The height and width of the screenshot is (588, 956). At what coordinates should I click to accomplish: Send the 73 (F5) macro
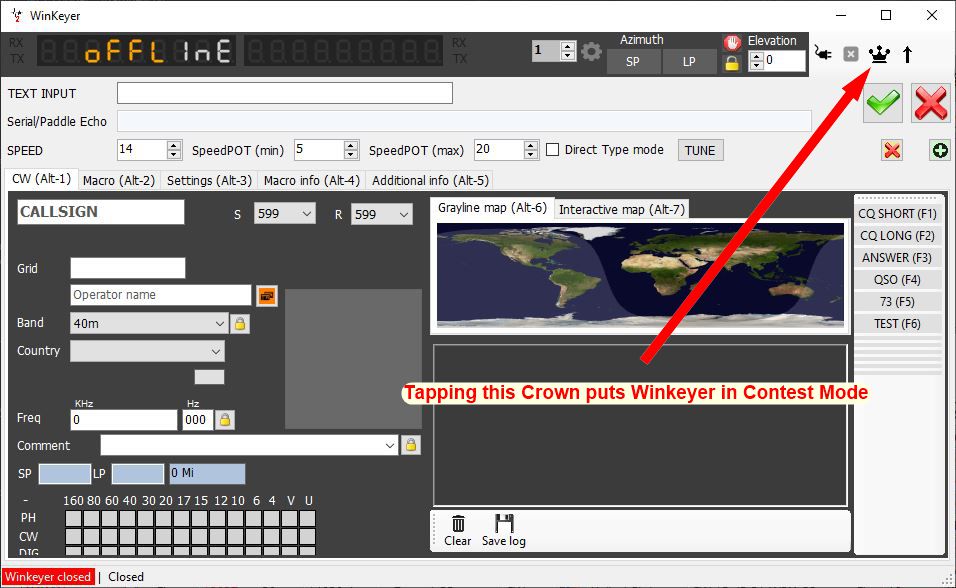coord(897,301)
